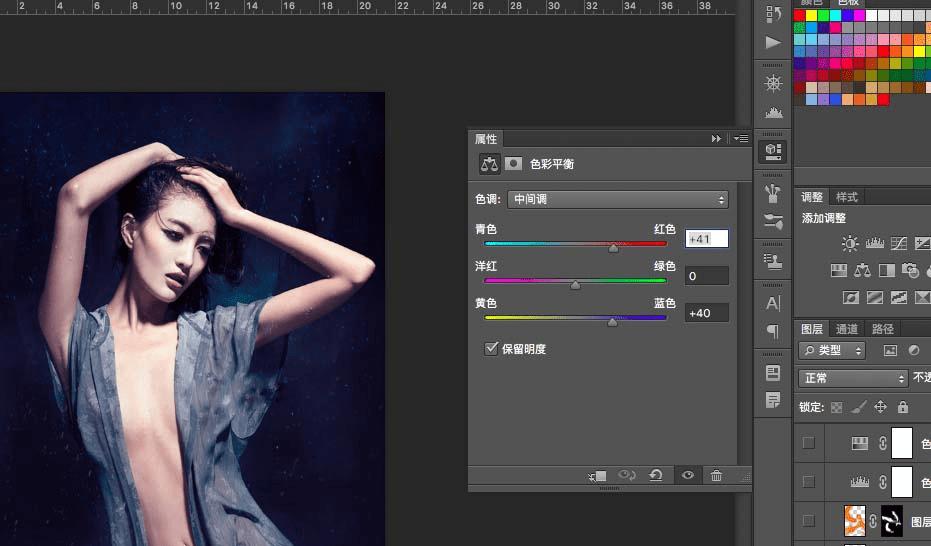
Task: Click the 洋红-绿色 value field showing 0
Action: pyautogui.click(x=706, y=276)
